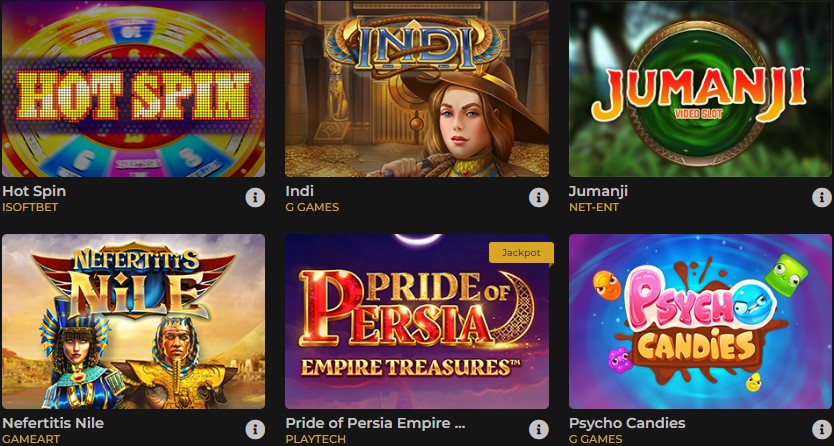This screenshot has height=446, width=834.
Task: Open Nefertitis Nile game thumbnail
Action: (x=134, y=321)
